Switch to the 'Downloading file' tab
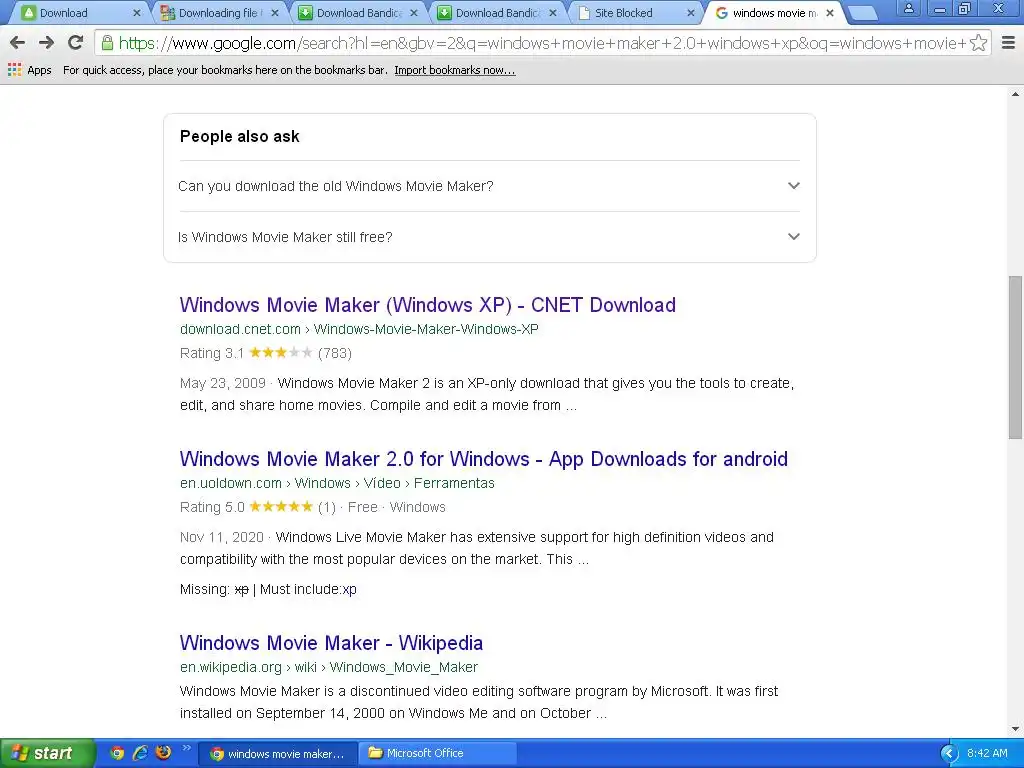 (219, 13)
